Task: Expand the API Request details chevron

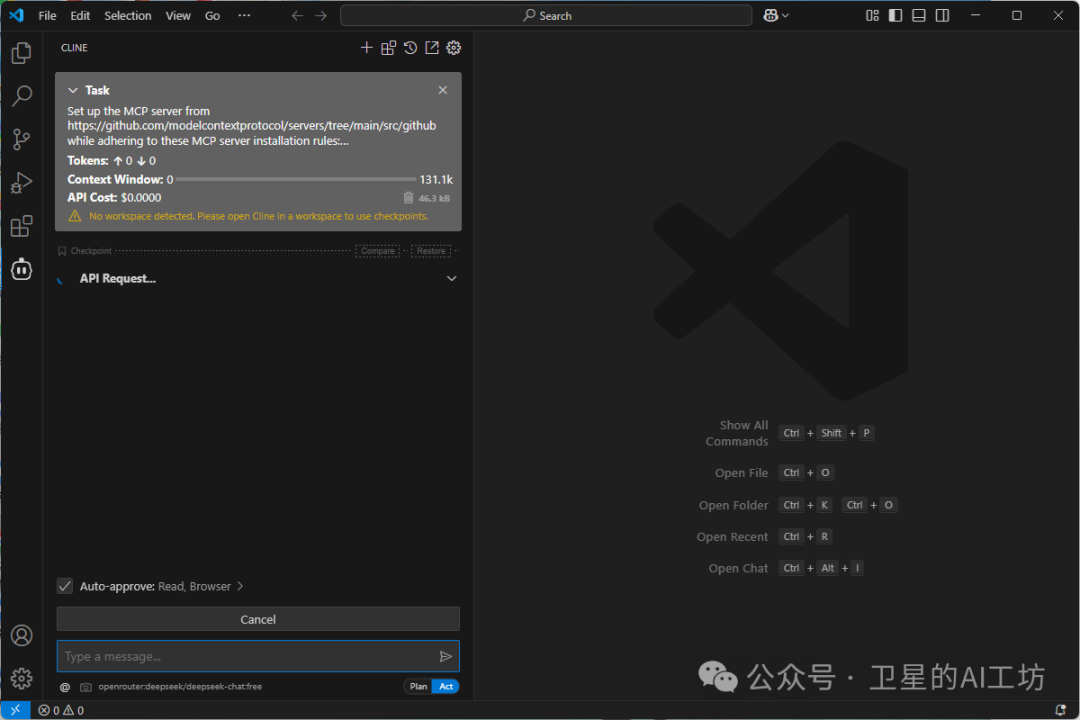Action: [x=452, y=278]
